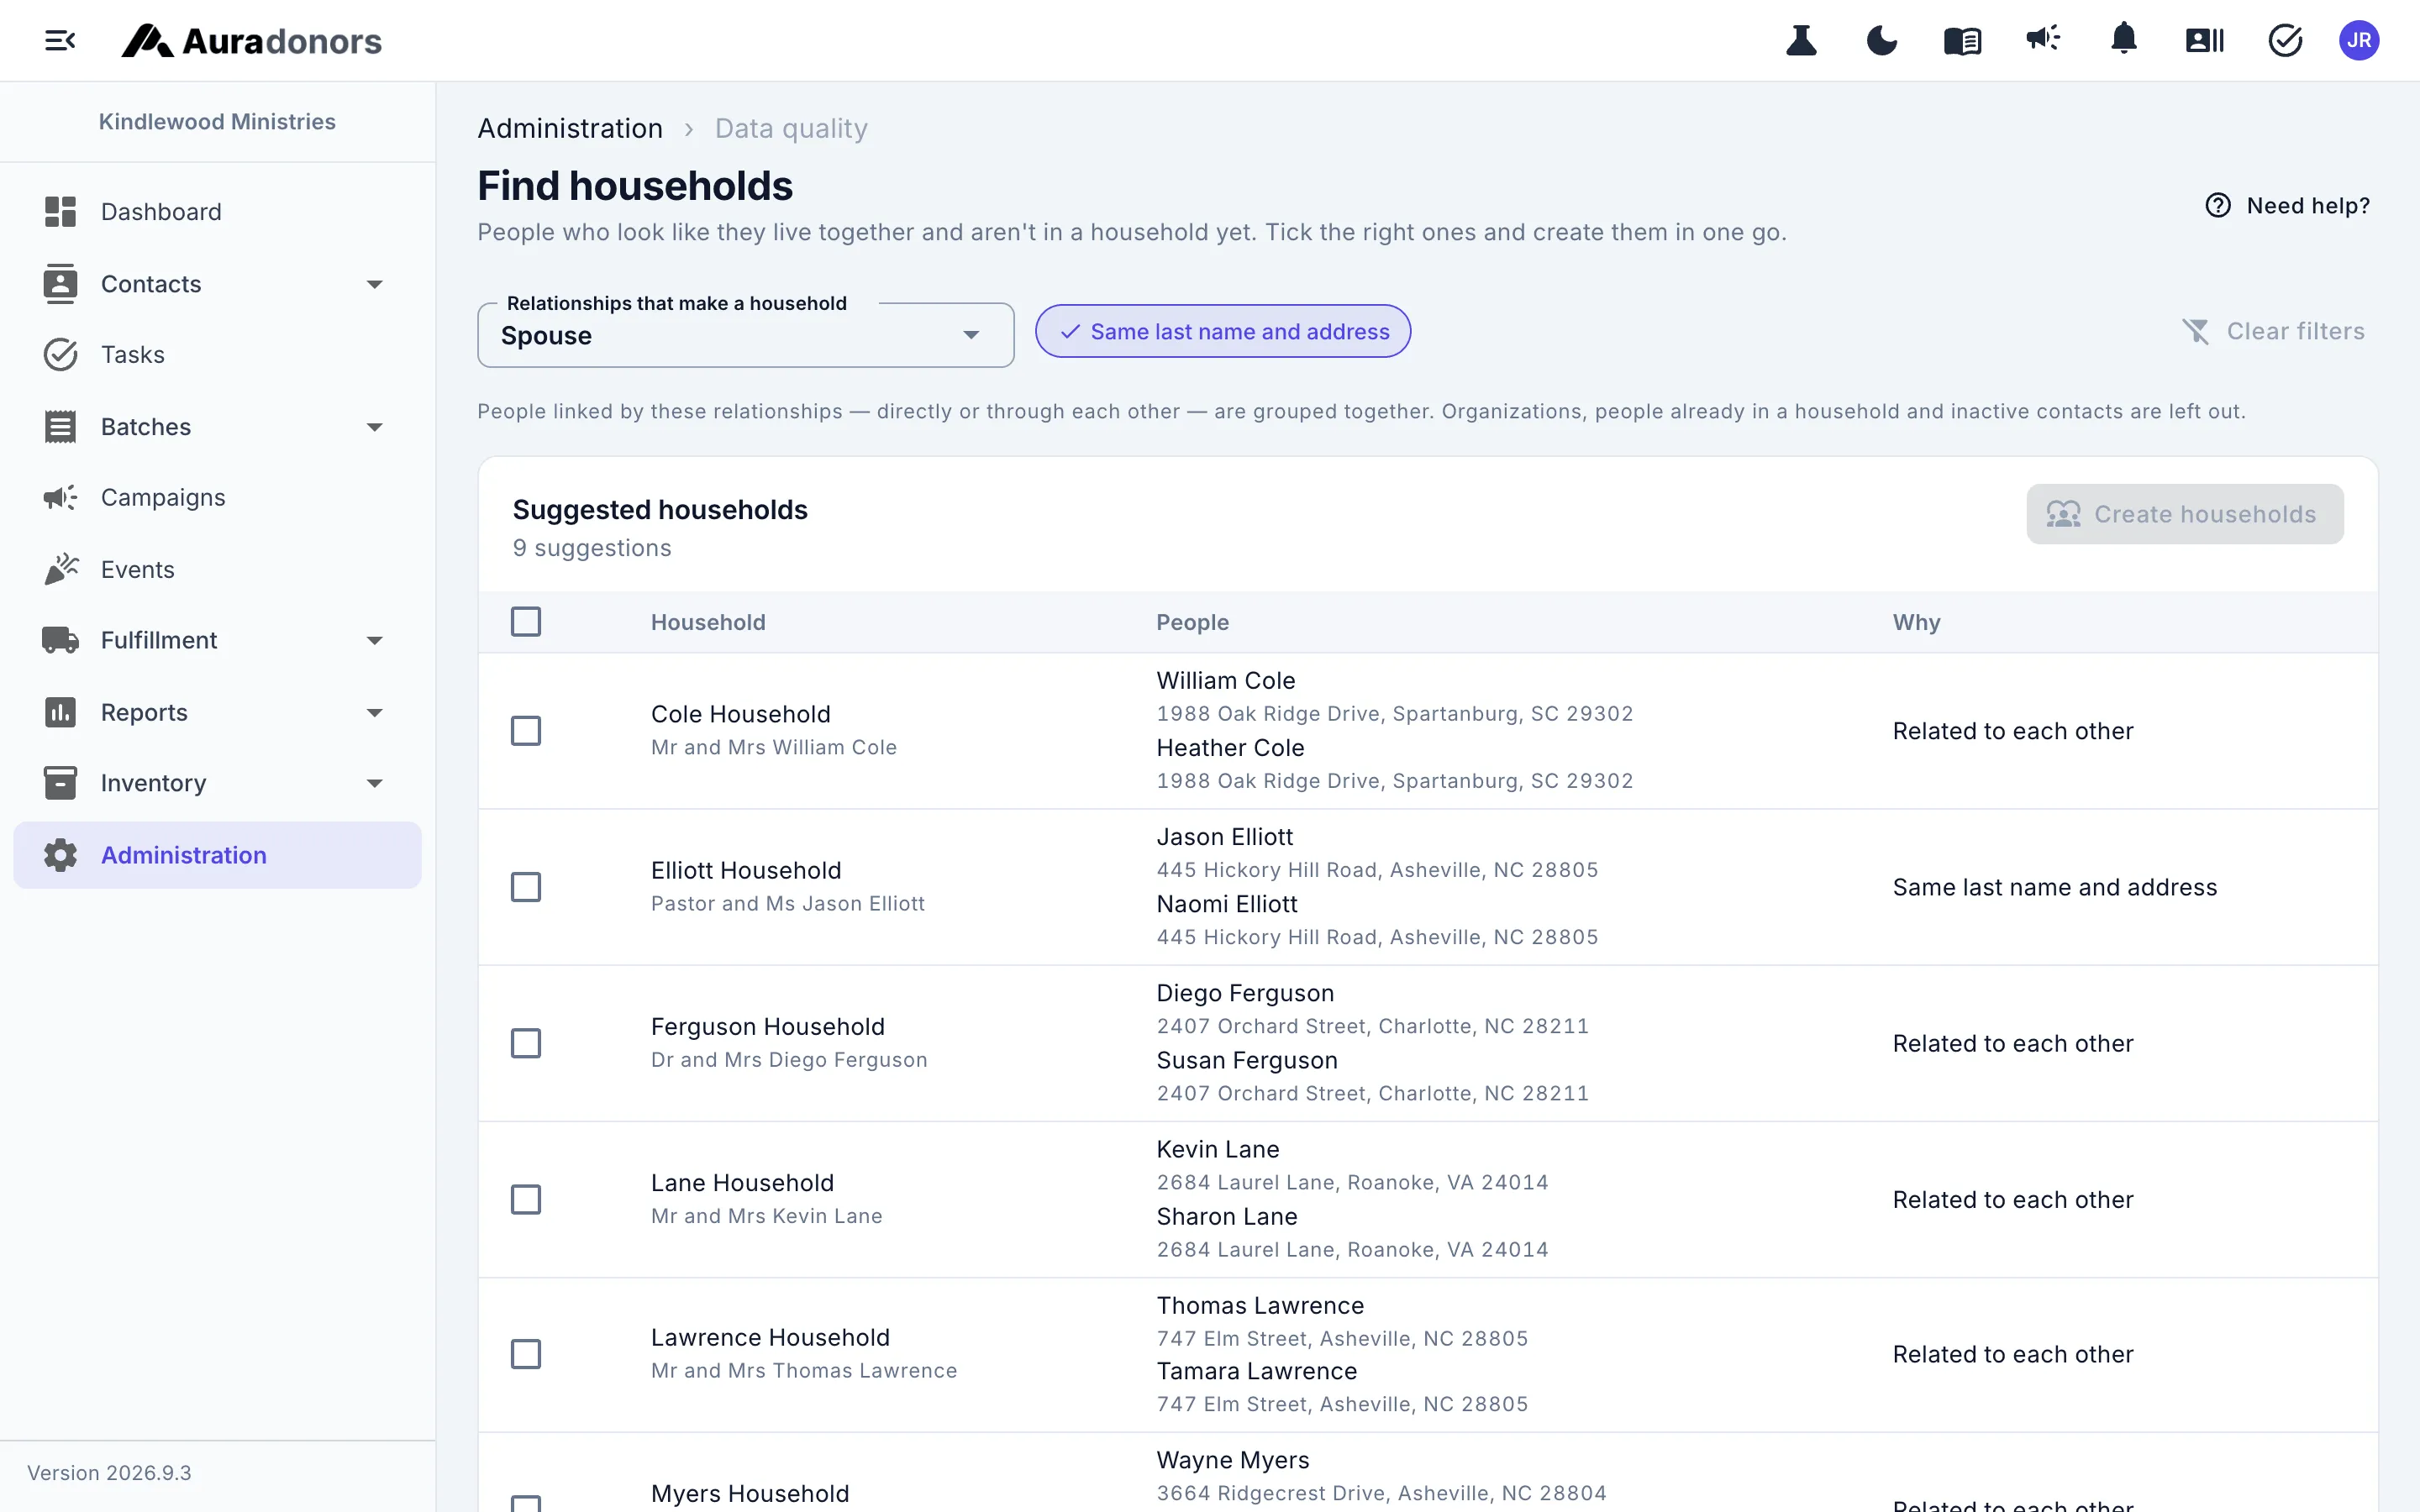The image size is (2420, 1512).
Task: Click the Dashboard grid icon
Action: (x=60, y=212)
